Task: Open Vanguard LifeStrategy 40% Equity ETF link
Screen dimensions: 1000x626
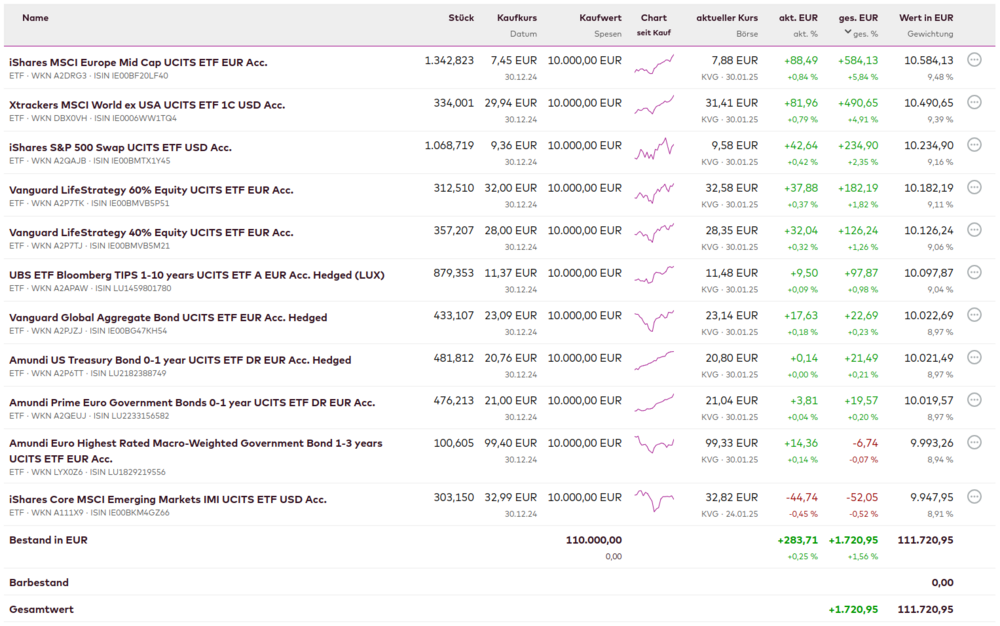Action: pyautogui.click(x=151, y=232)
